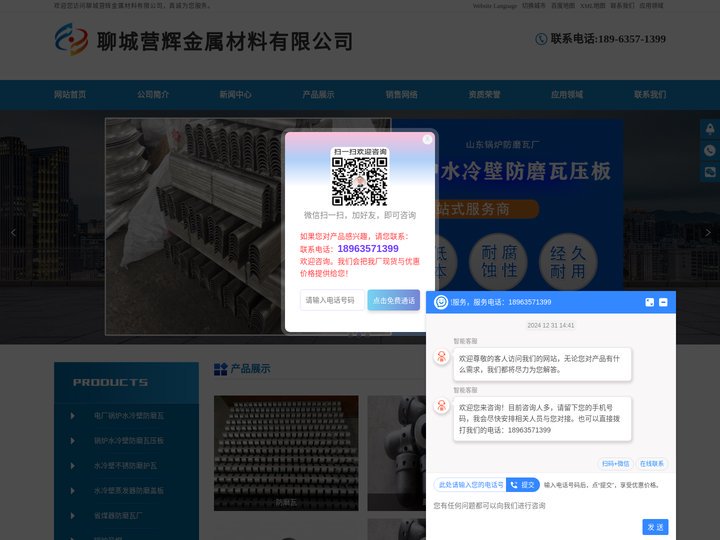Click the company logo icon in the header
The image size is (720, 540).
point(71,39)
